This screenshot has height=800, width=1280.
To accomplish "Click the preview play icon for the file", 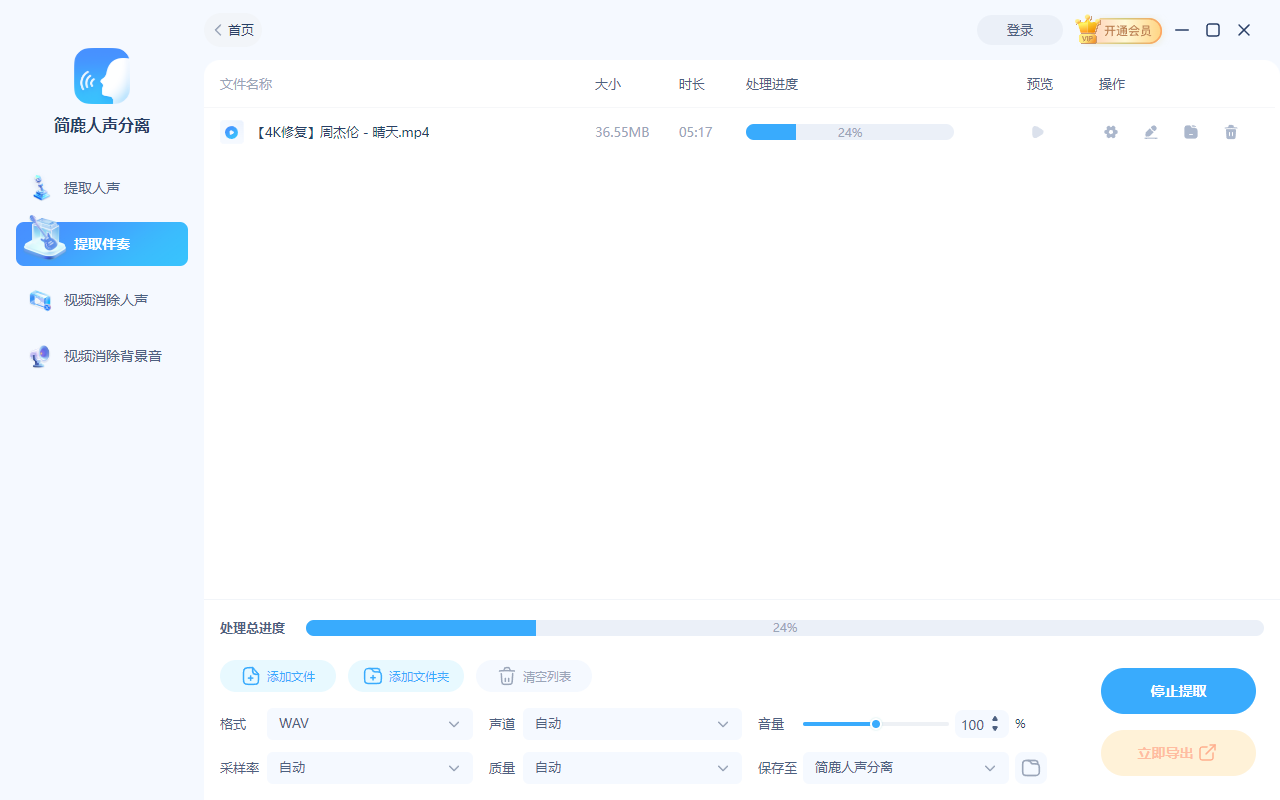I will click(1037, 131).
